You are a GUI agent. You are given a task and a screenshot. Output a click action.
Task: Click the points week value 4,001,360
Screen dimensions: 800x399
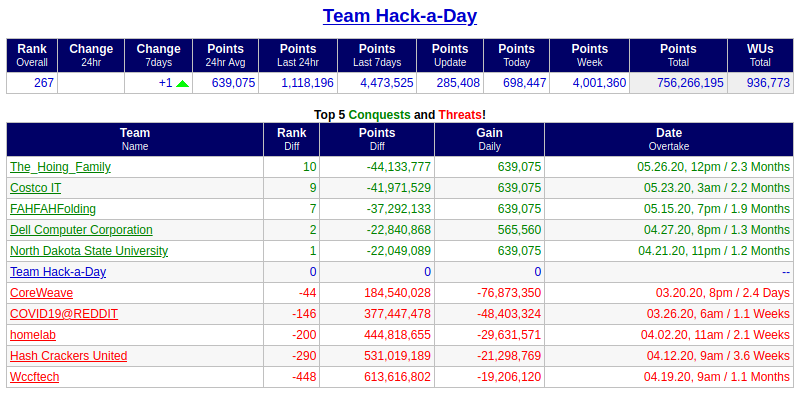click(x=599, y=83)
